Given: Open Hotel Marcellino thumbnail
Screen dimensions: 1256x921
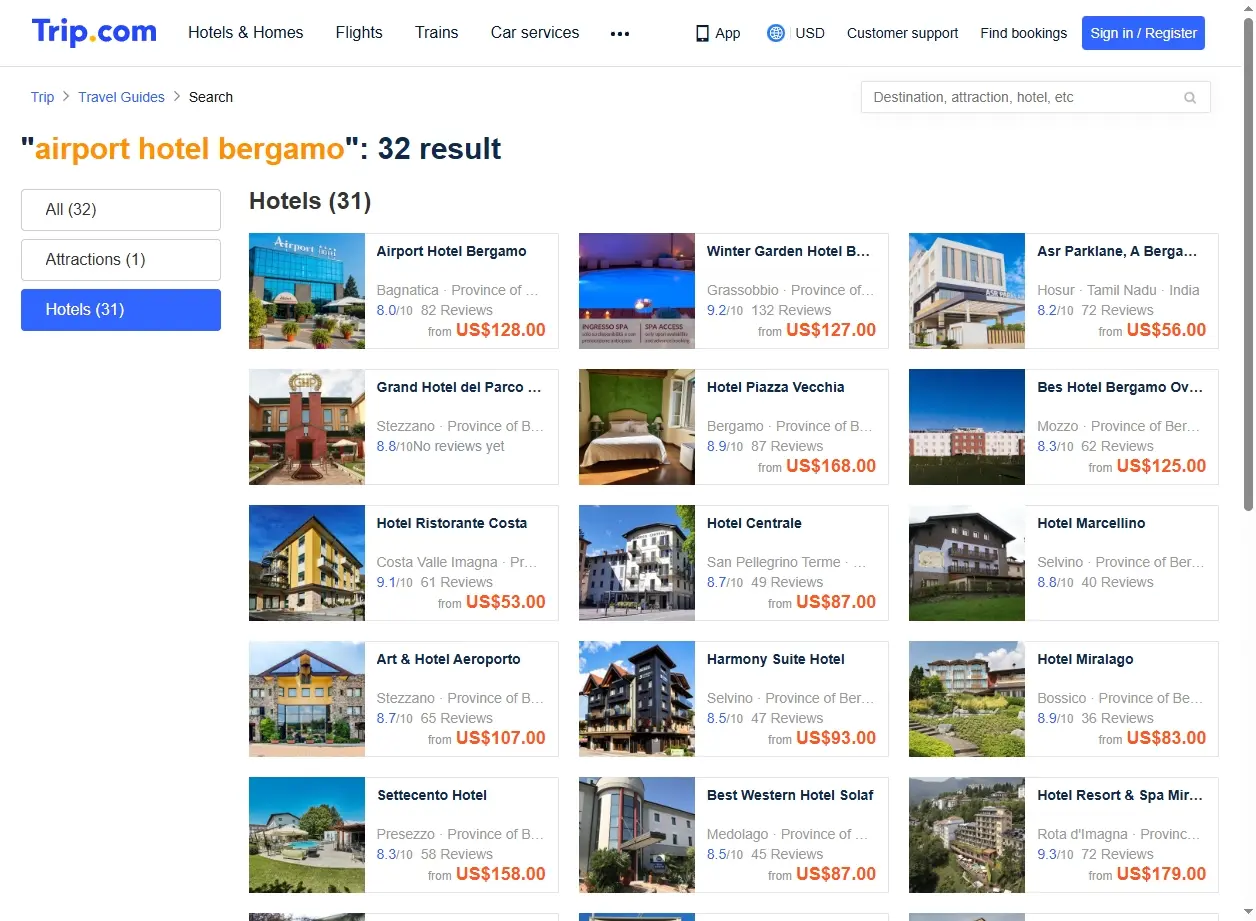Looking at the screenshot, I should 967,563.
